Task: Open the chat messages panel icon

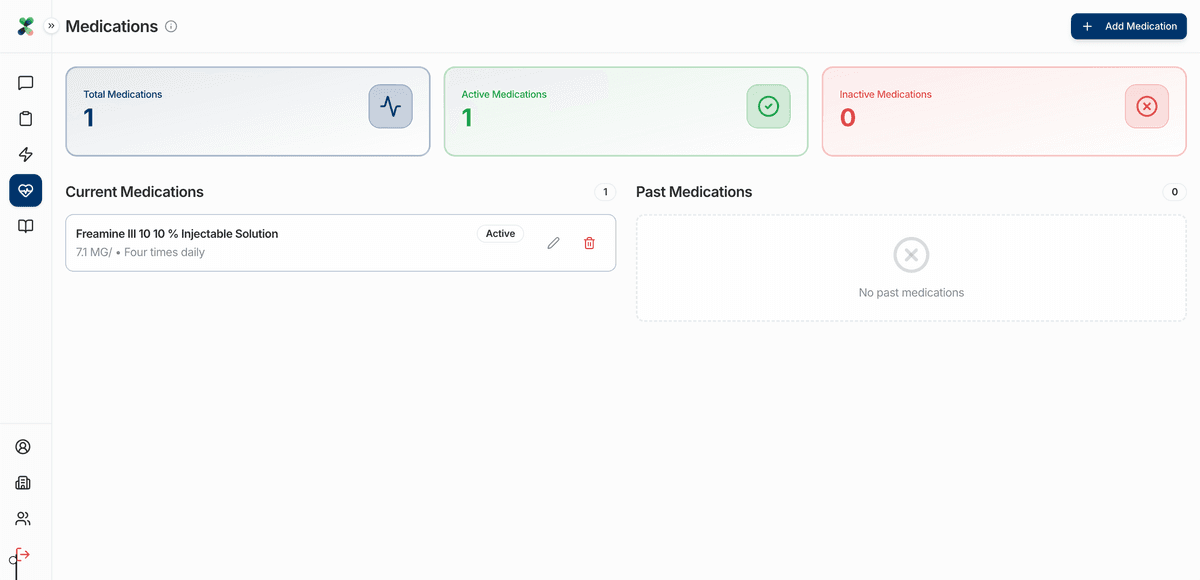Action: click(25, 82)
